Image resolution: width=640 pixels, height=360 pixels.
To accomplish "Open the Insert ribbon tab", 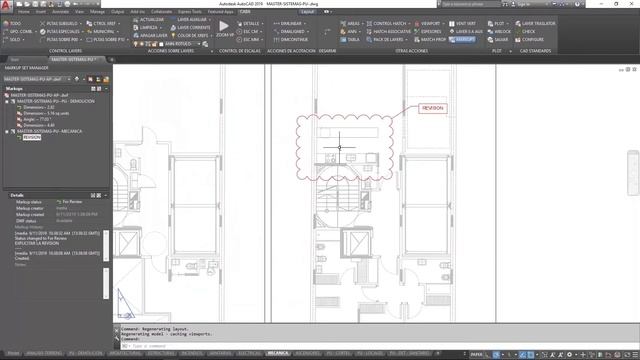I will (x=41, y=12).
